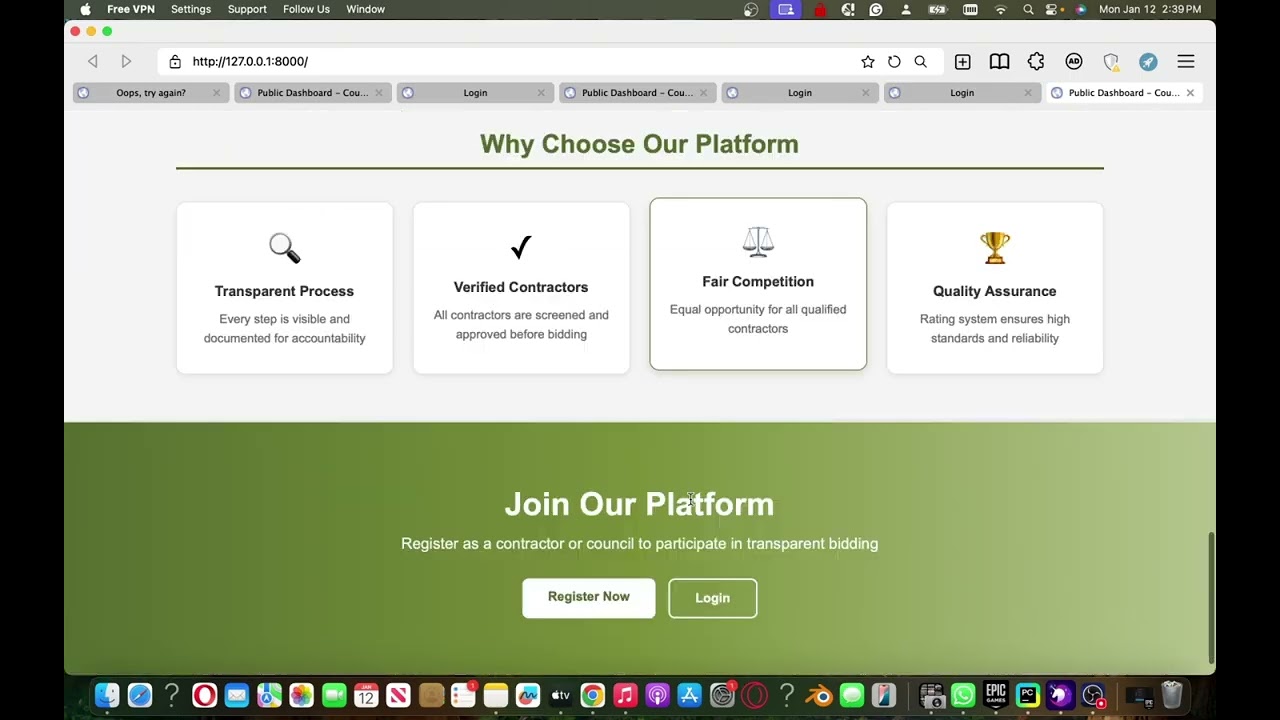Open the extensions puzzle-piece icon
This screenshot has height=720, width=1280.
[1036, 62]
